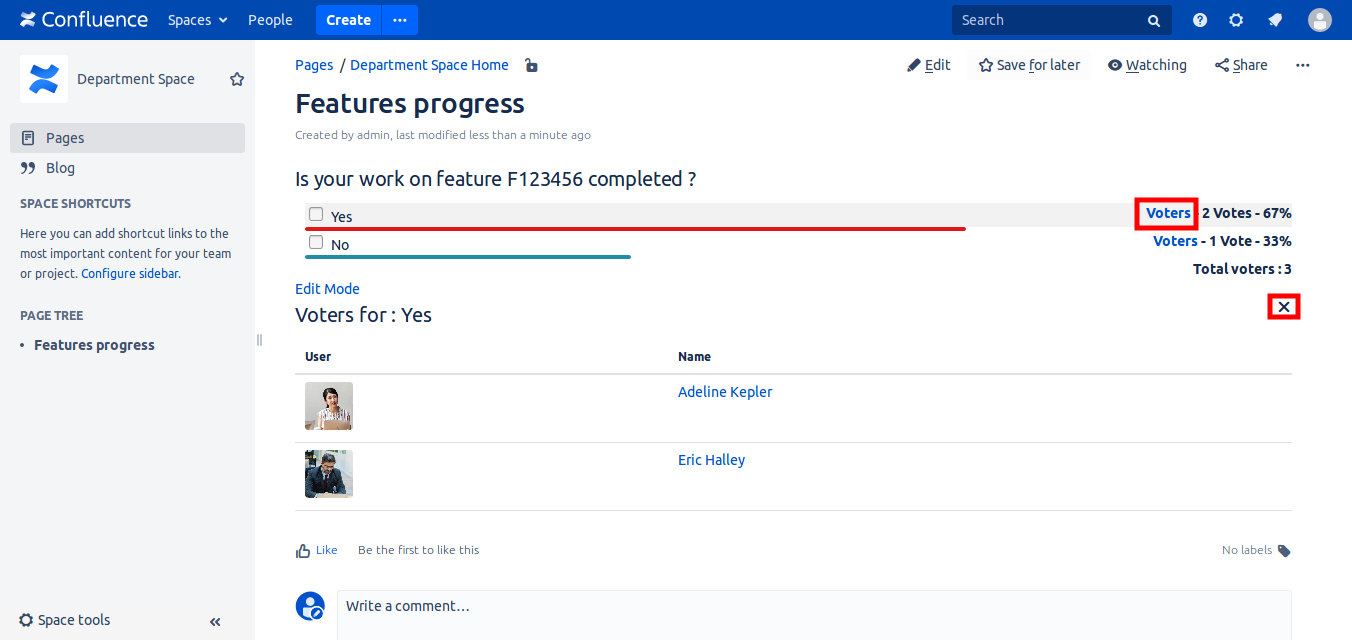
Task: Star the Department Space as favourite
Action: pos(237,79)
